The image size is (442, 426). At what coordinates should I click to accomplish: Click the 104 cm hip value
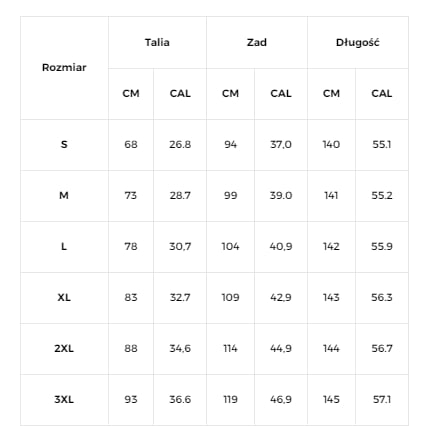pyautogui.click(x=230, y=246)
